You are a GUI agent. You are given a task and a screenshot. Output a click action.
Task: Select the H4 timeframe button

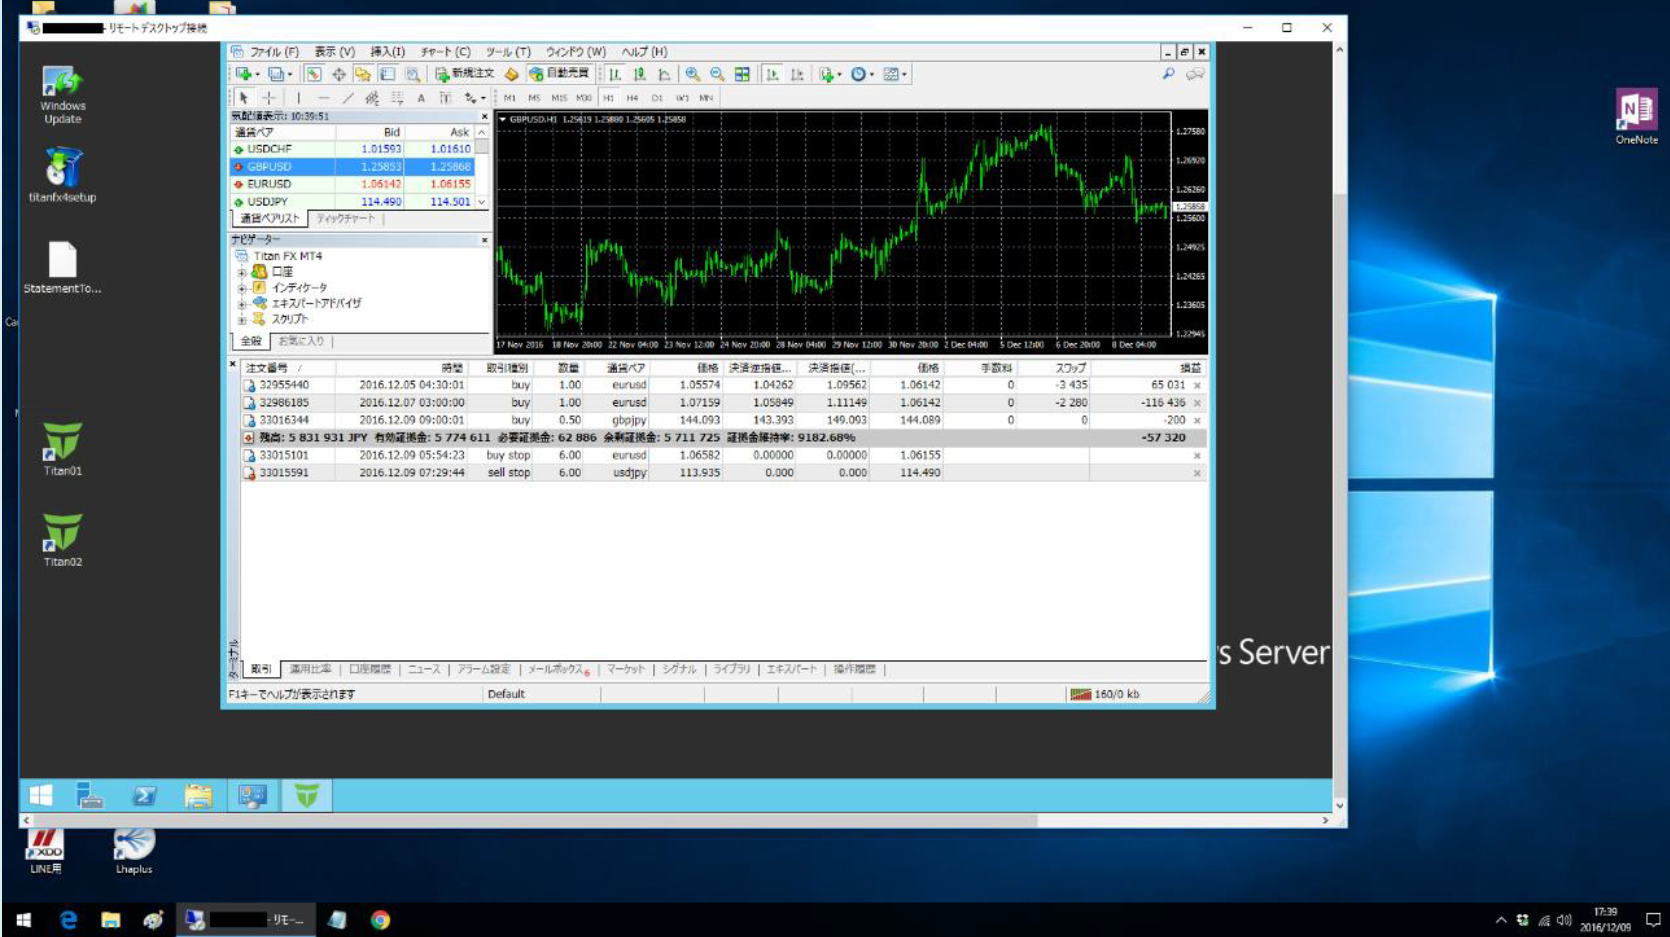[632, 98]
